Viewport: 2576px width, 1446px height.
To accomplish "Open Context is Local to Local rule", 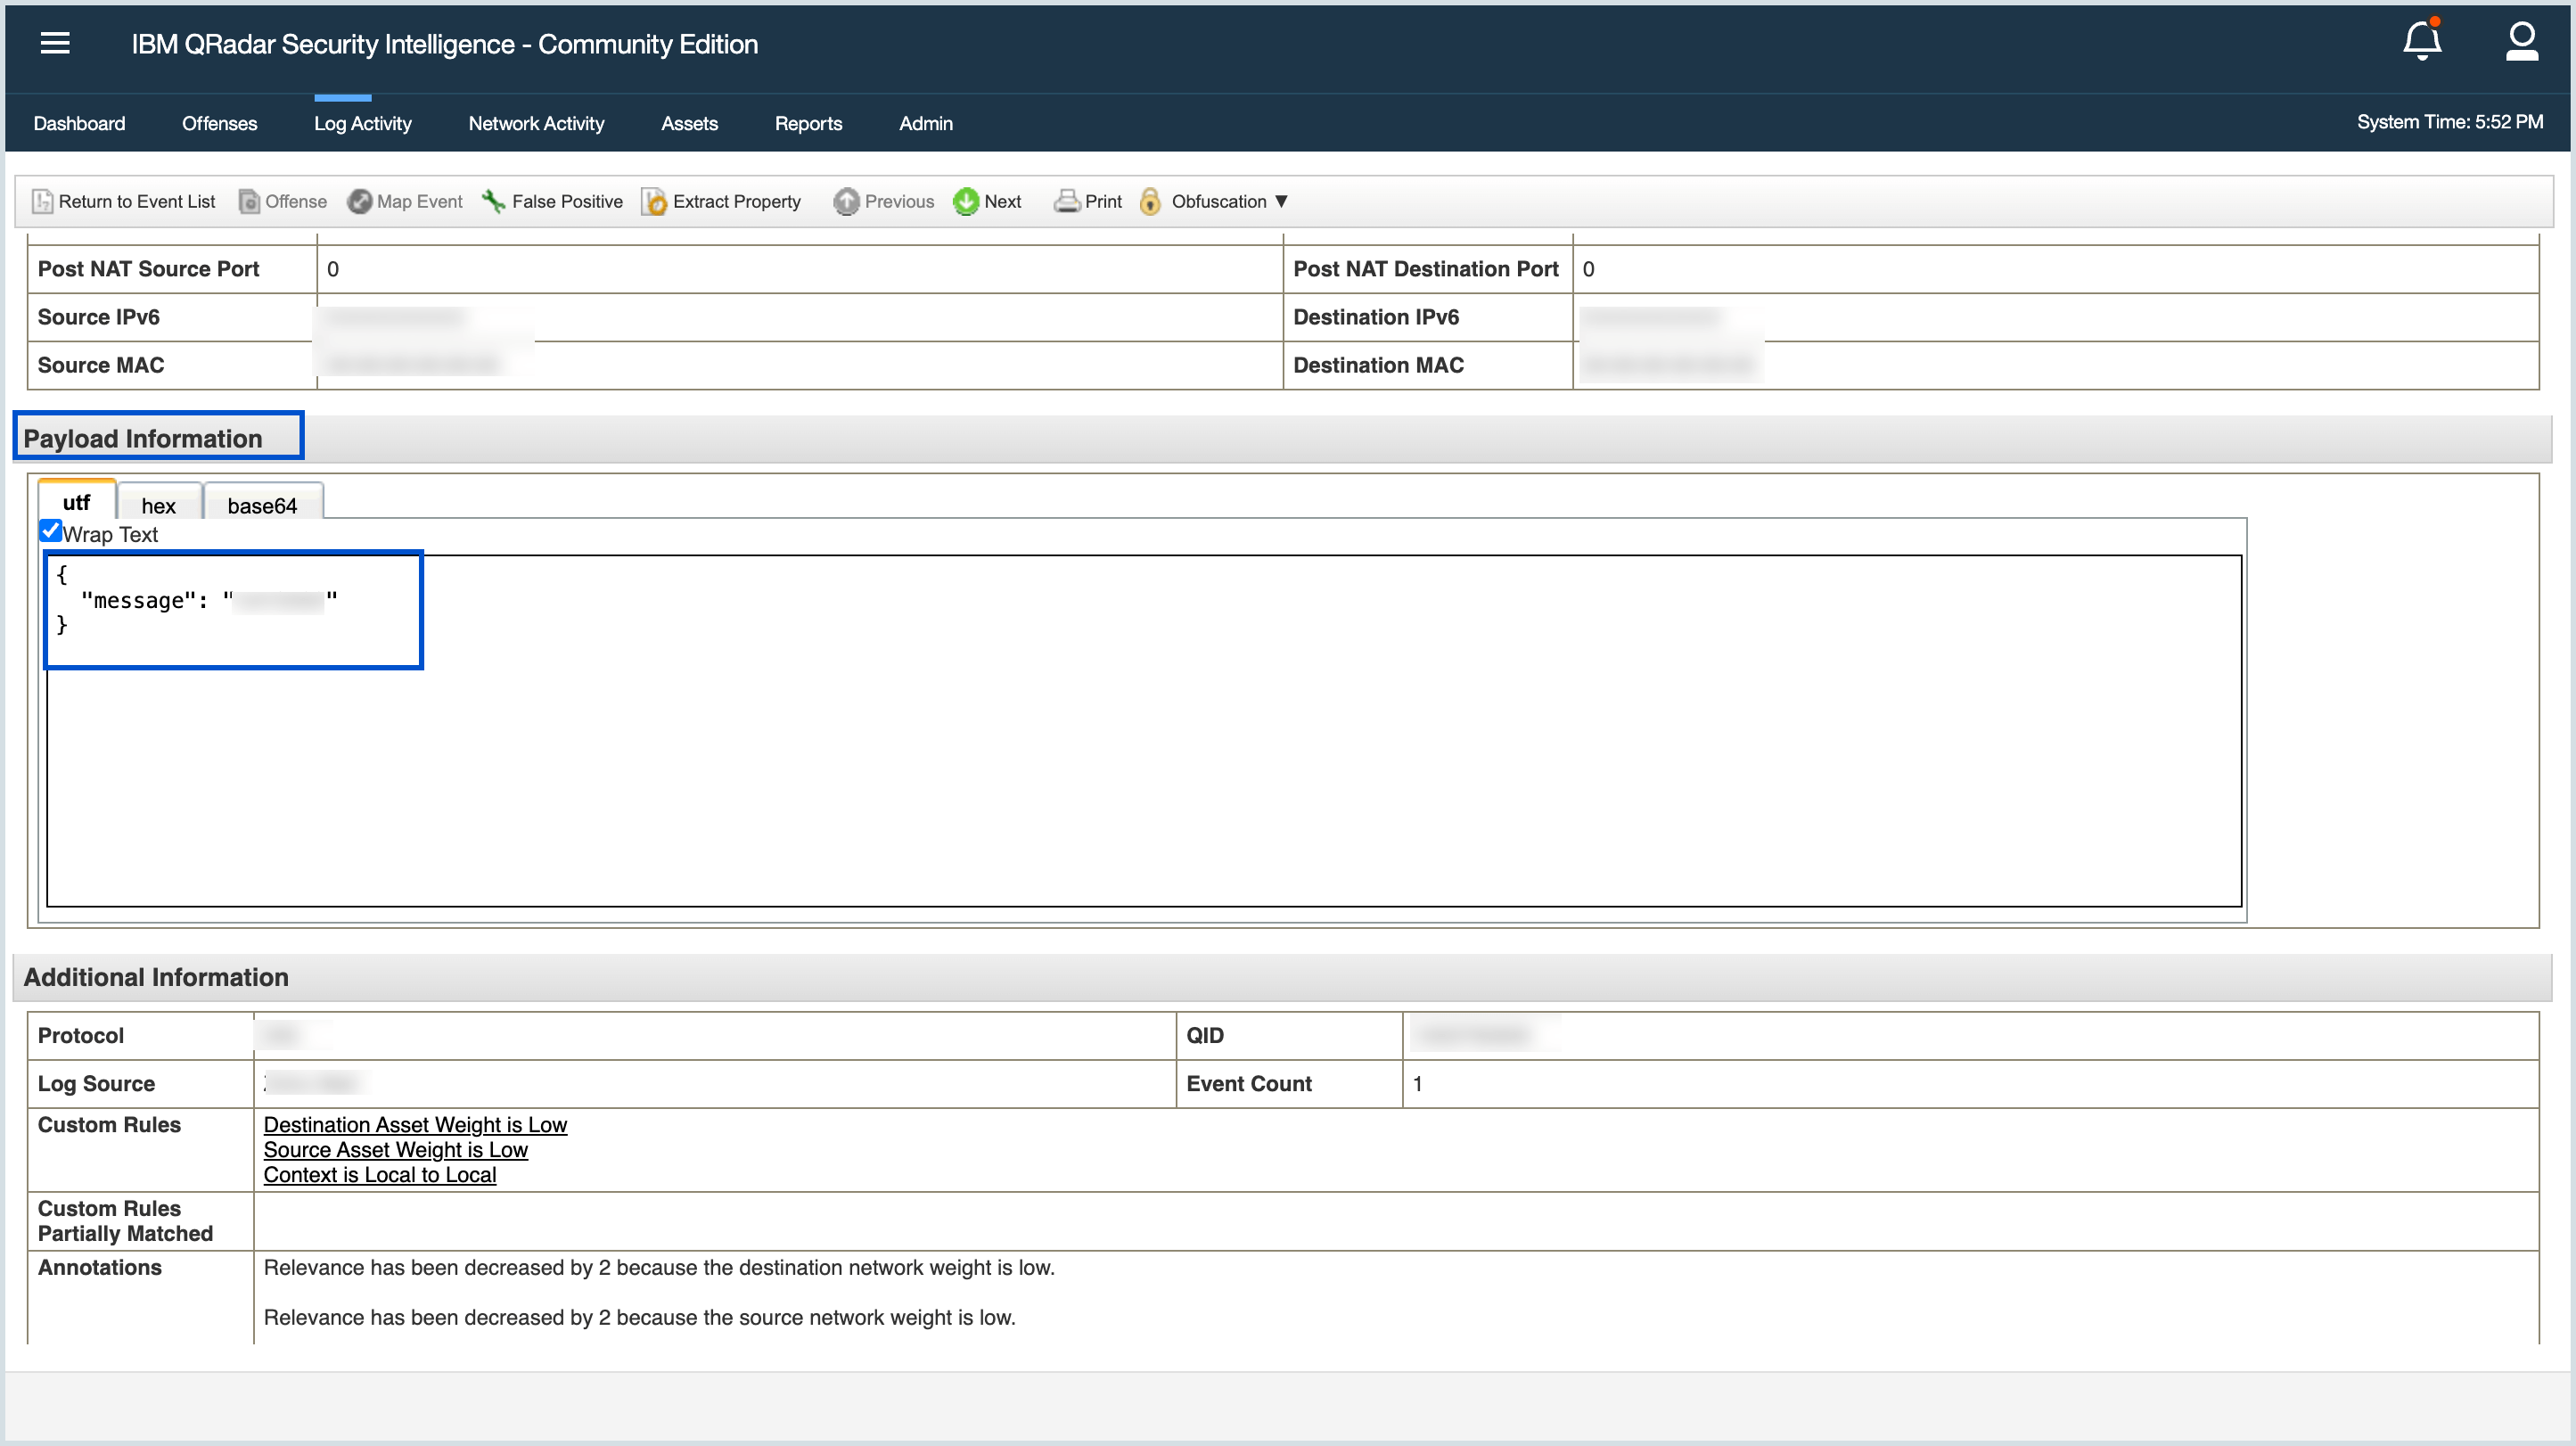I will pos(379,1175).
